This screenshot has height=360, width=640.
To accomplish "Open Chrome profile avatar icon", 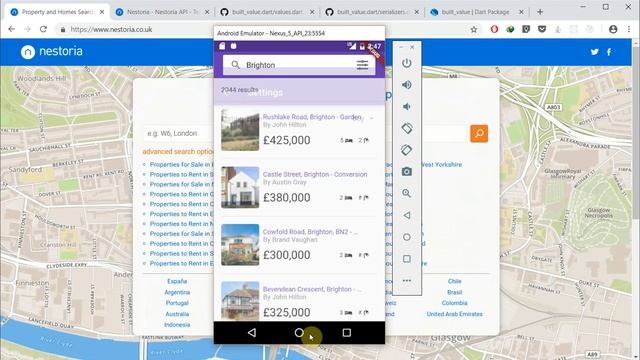I will click(x=613, y=29).
